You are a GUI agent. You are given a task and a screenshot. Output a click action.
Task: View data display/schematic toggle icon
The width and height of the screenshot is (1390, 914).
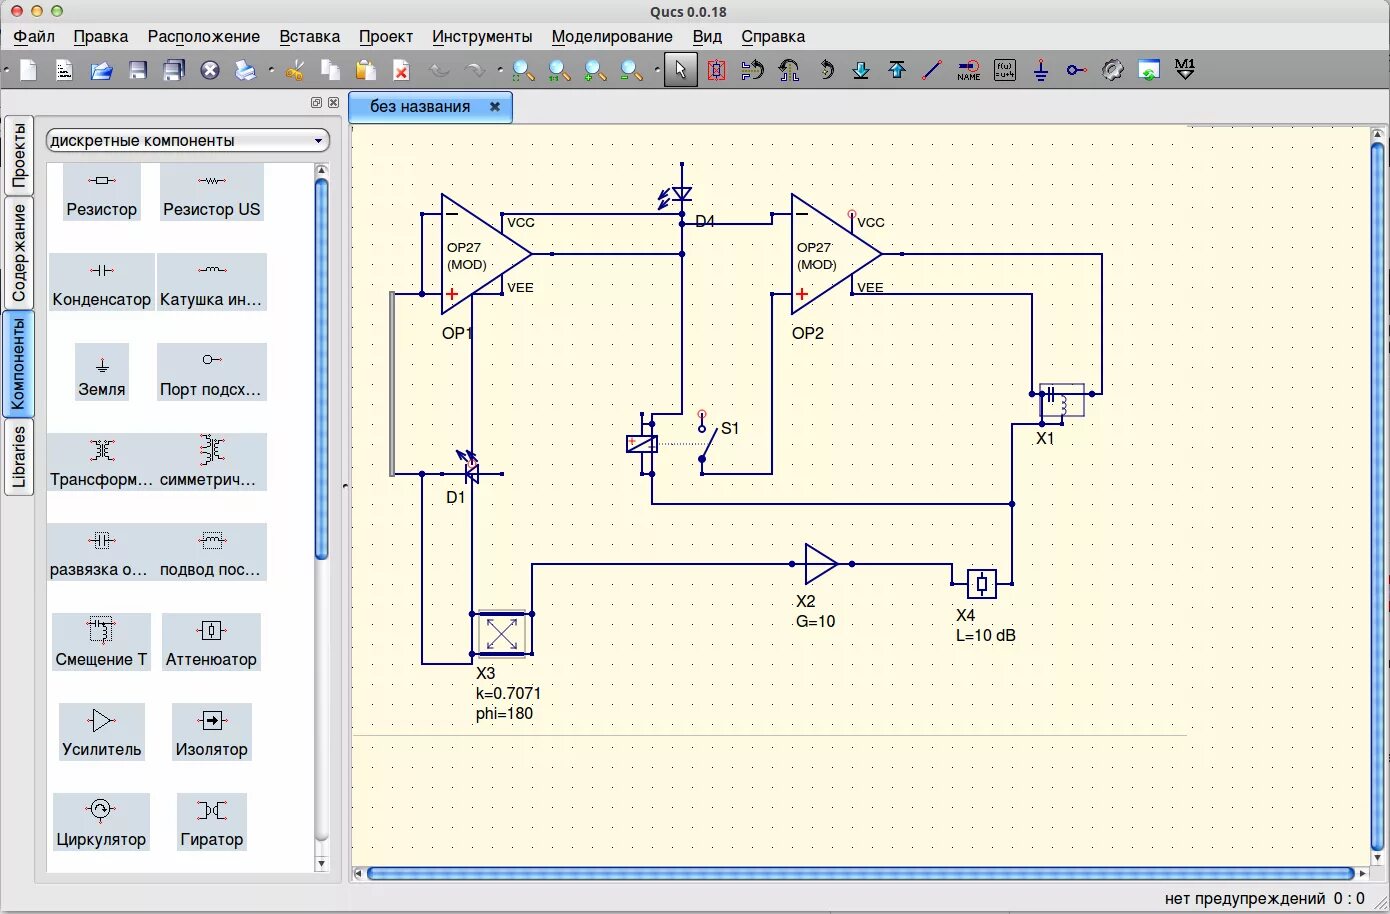coord(1149,70)
